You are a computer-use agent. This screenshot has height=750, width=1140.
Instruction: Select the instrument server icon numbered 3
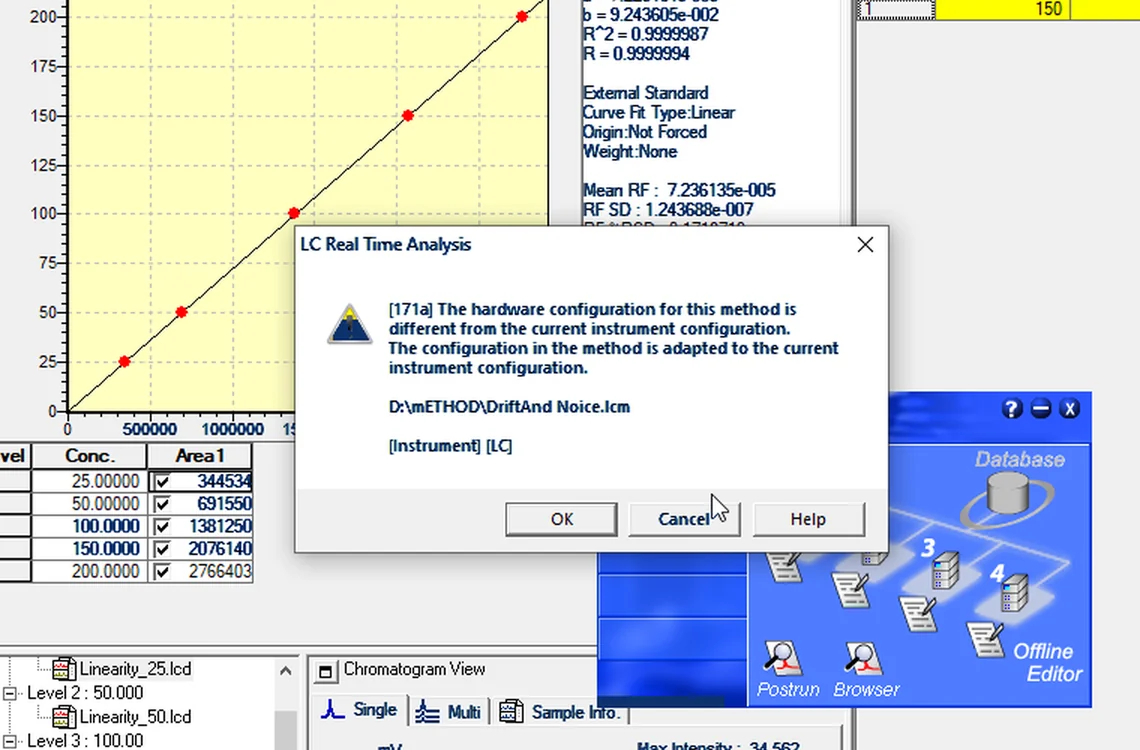(946, 570)
